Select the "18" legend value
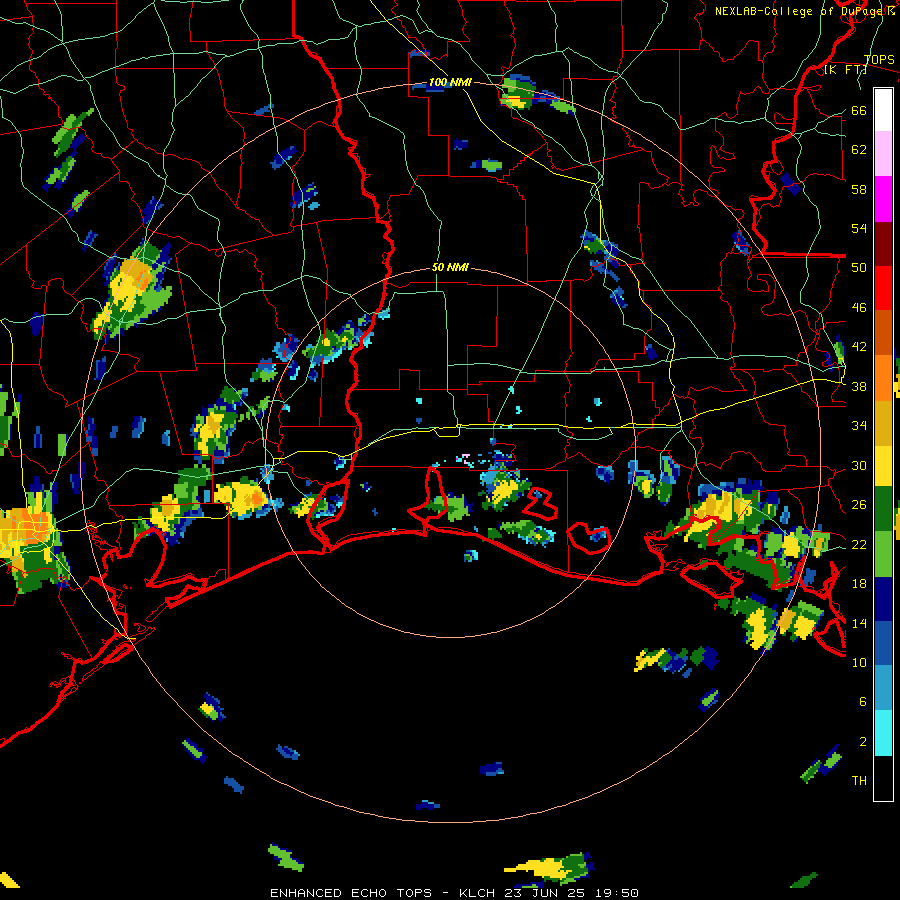 pos(859,584)
